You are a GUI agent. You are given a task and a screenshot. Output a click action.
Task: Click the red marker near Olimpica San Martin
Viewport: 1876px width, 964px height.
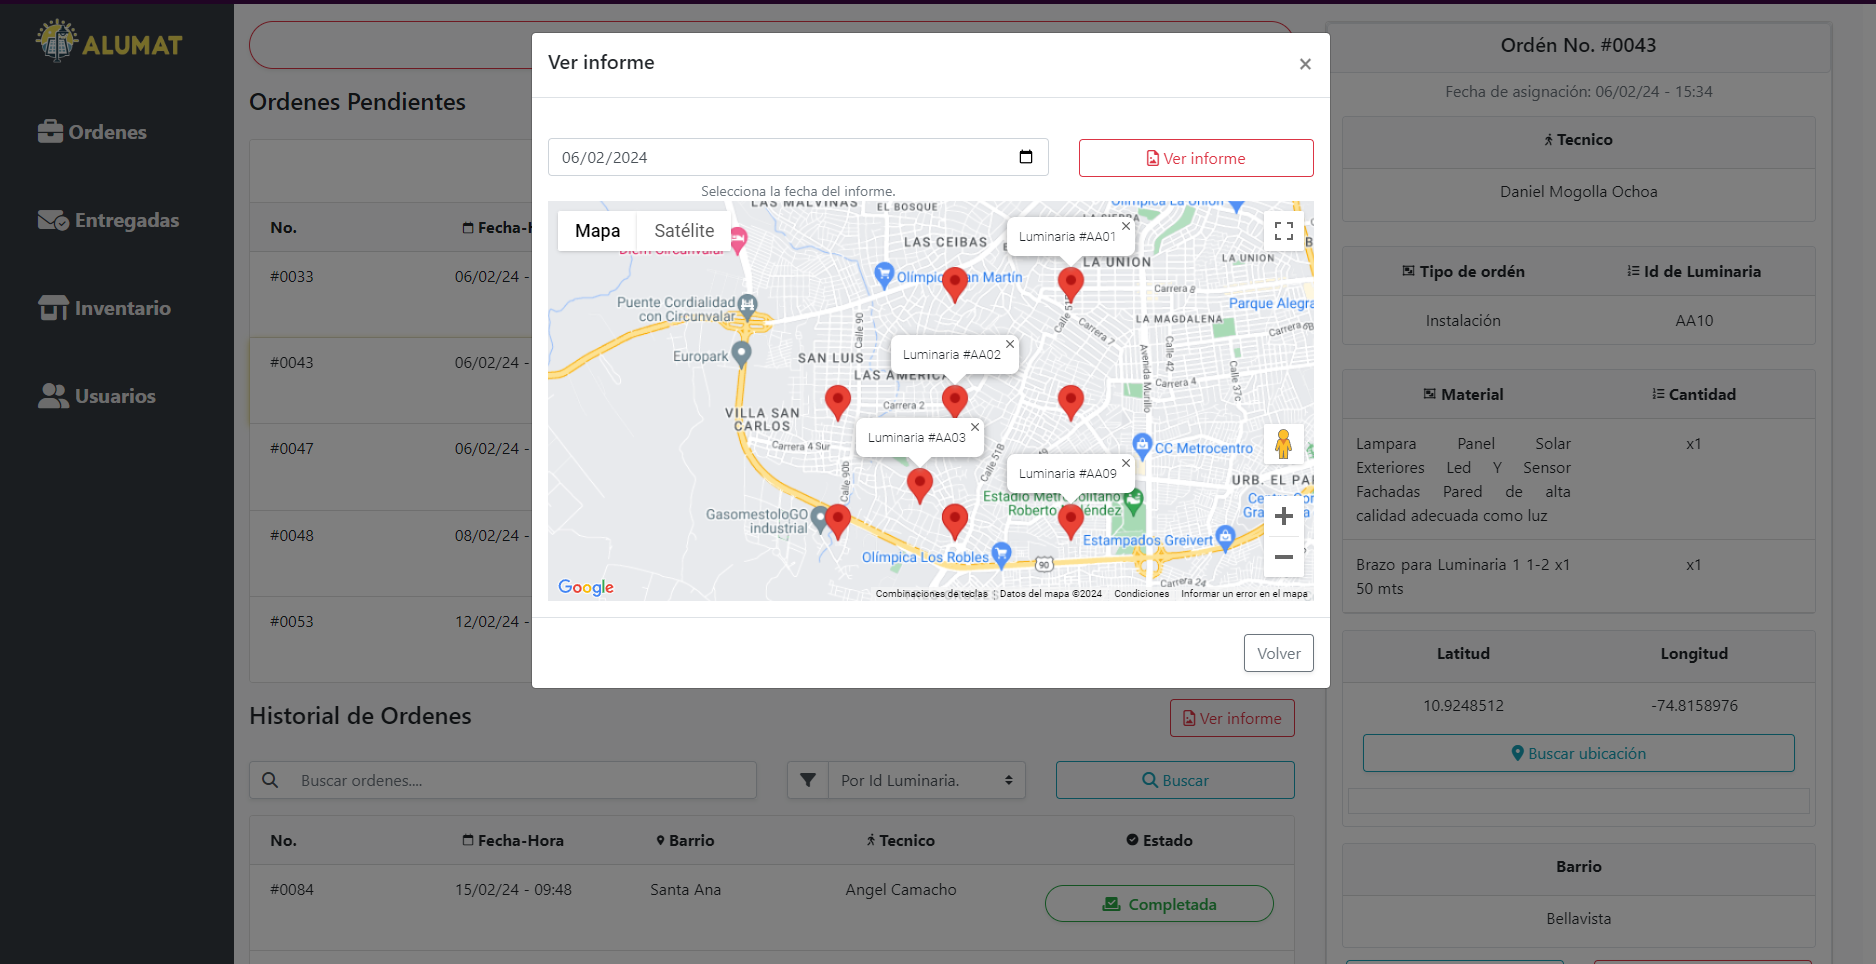pyautogui.click(x=955, y=284)
